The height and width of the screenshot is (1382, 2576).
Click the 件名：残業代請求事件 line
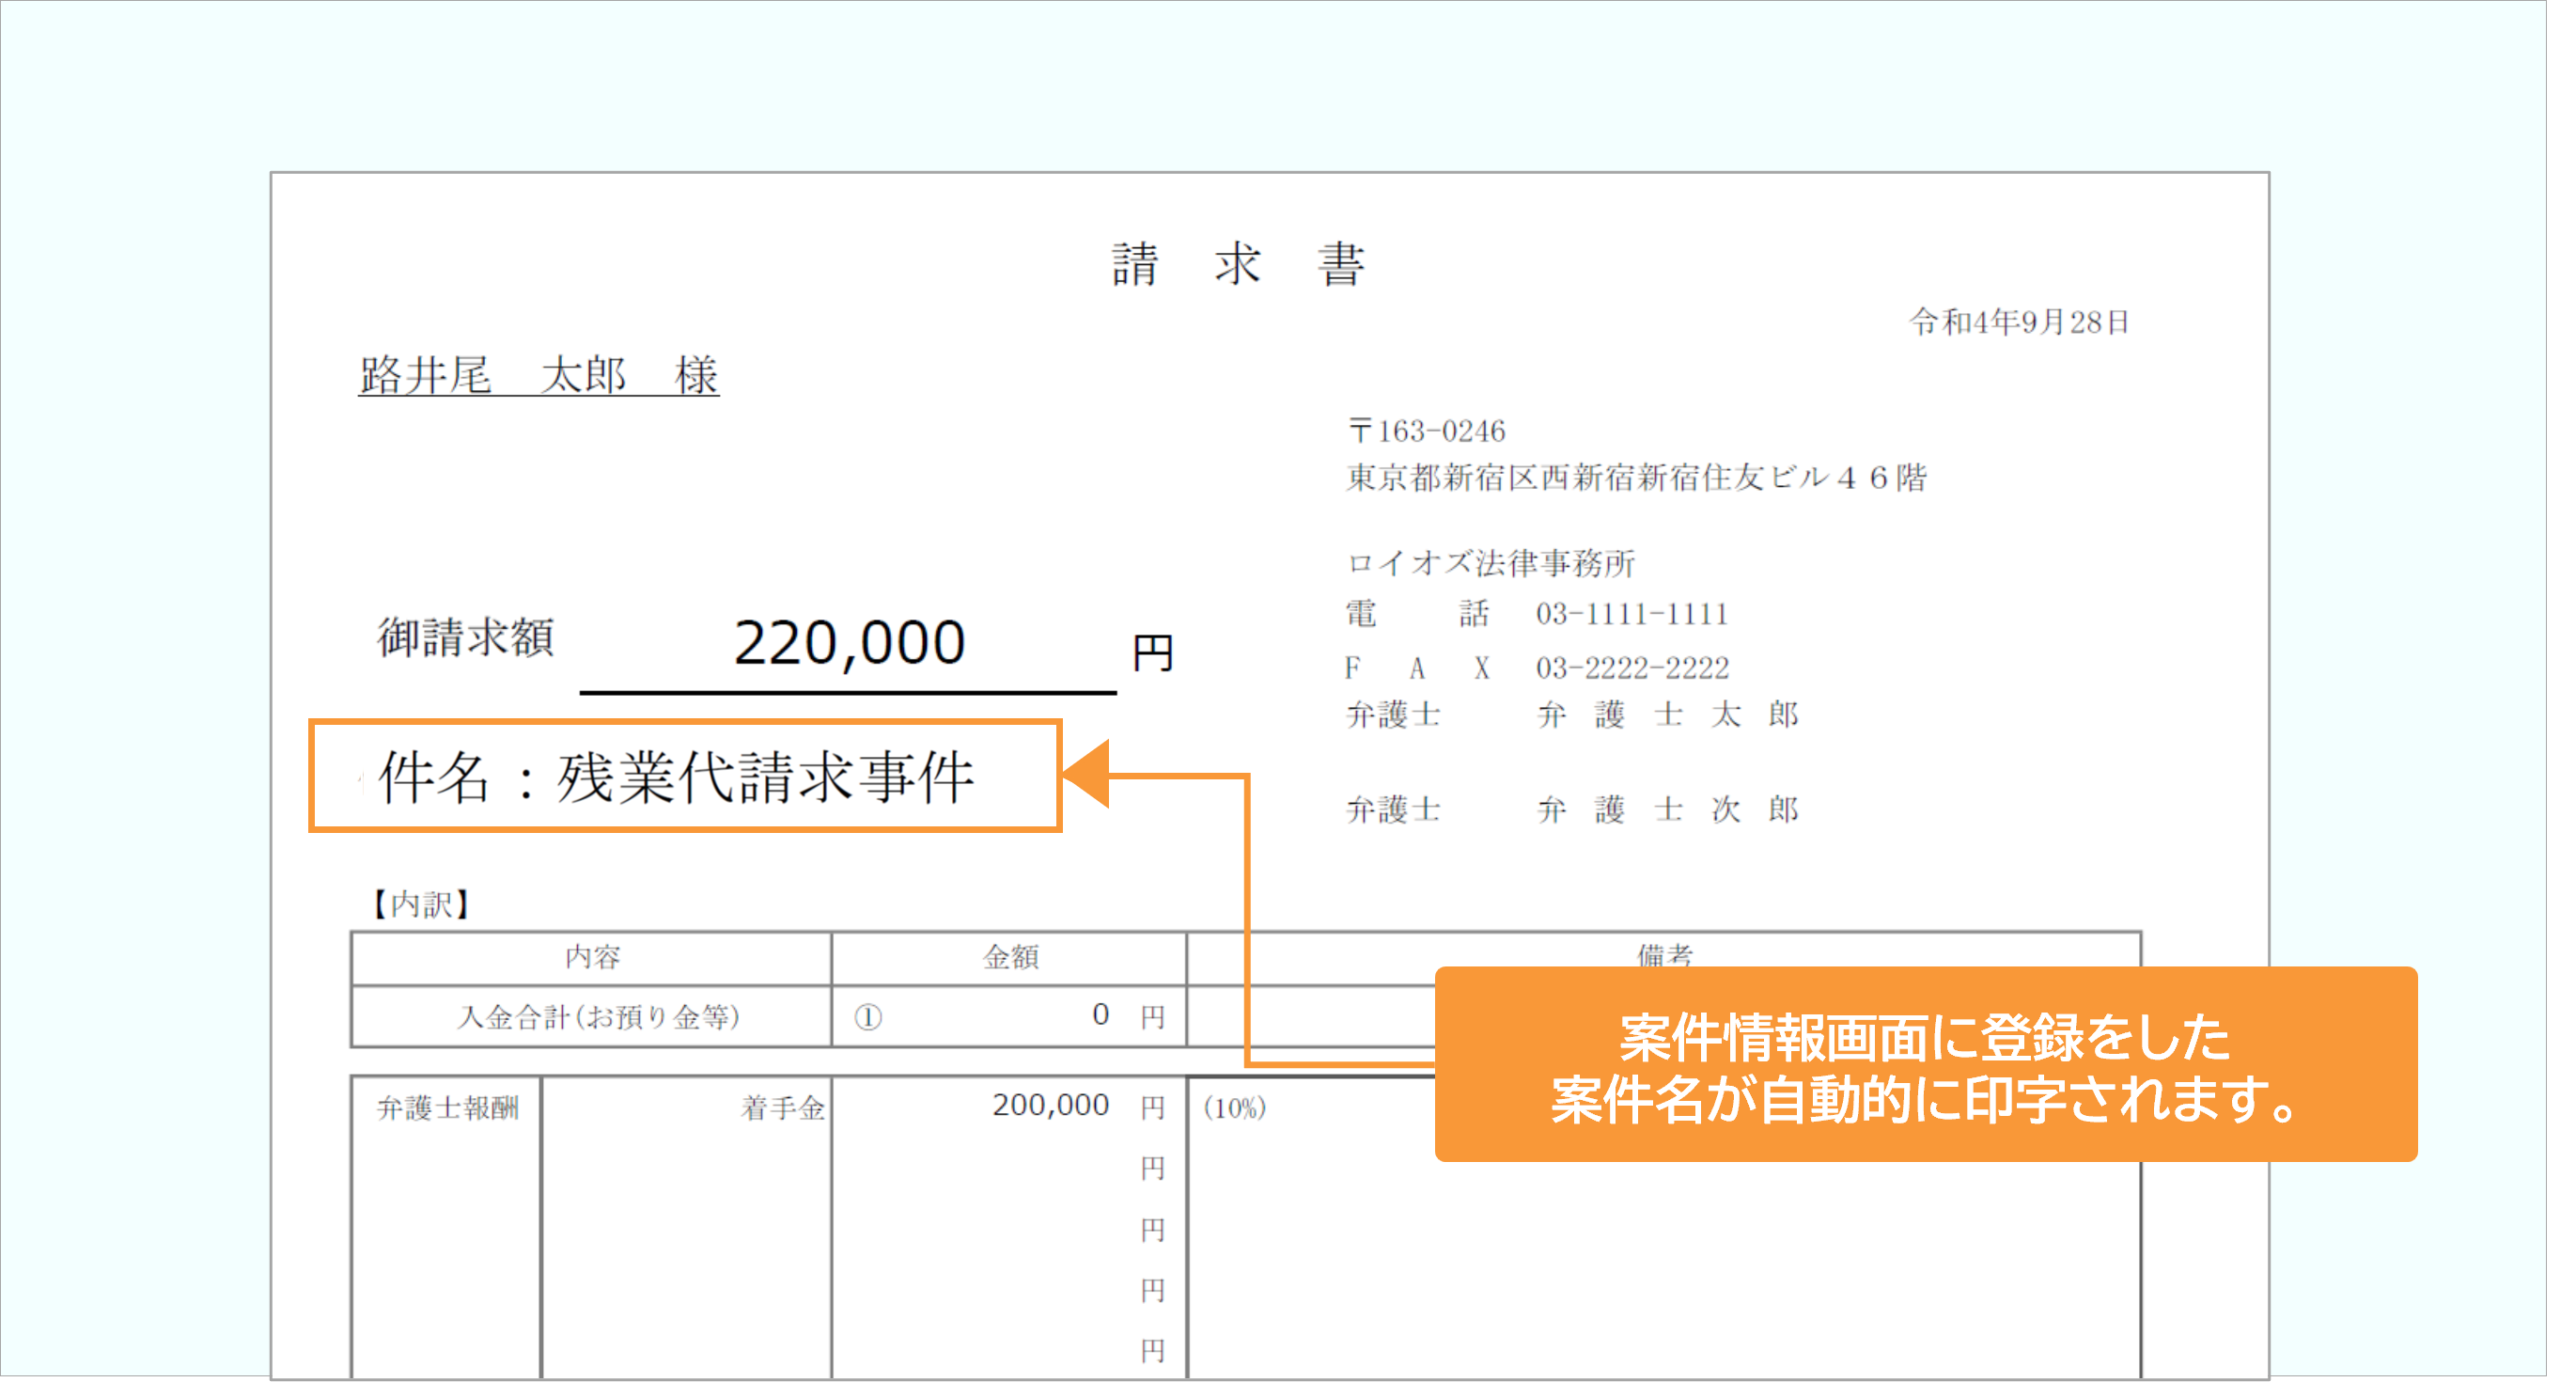pyautogui.click(x=676, y=777)
